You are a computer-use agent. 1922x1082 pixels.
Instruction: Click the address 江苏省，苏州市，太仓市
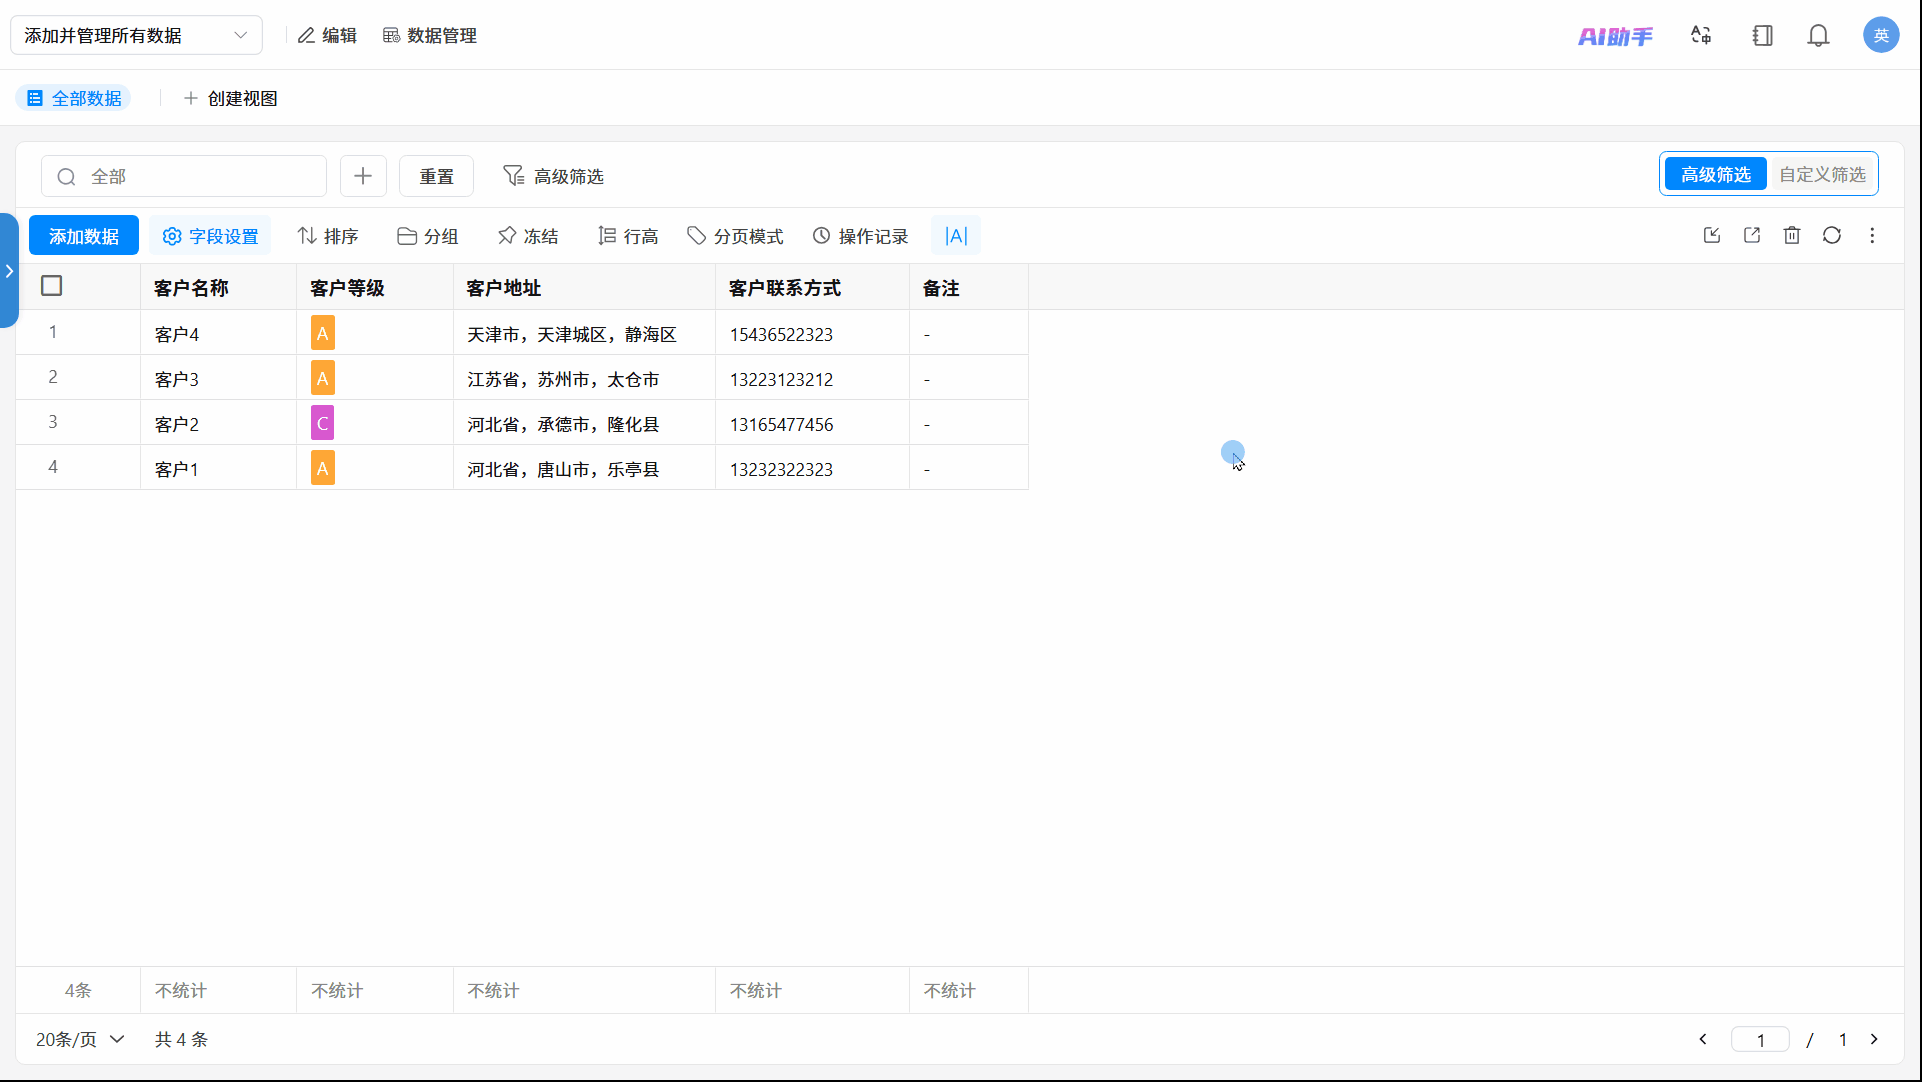tap(563, 379)
